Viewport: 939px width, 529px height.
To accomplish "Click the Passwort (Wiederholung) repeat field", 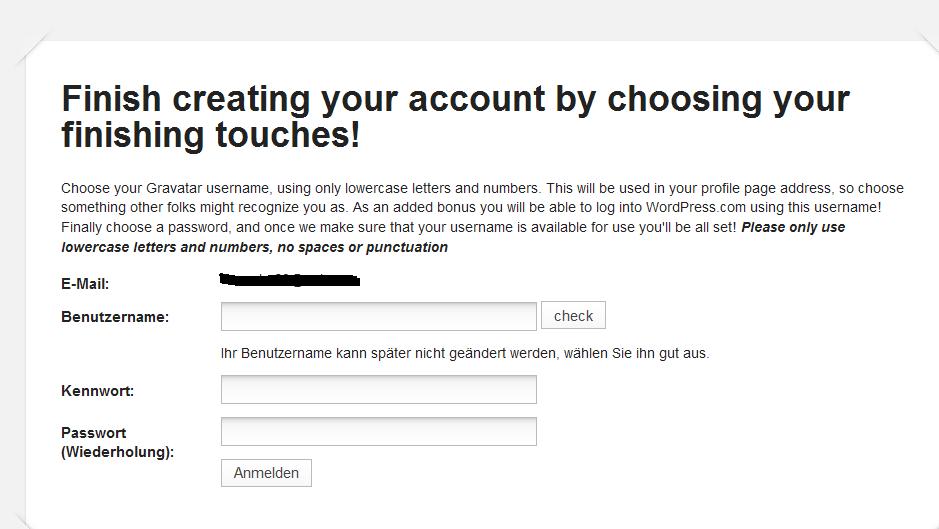I will 378,432.
